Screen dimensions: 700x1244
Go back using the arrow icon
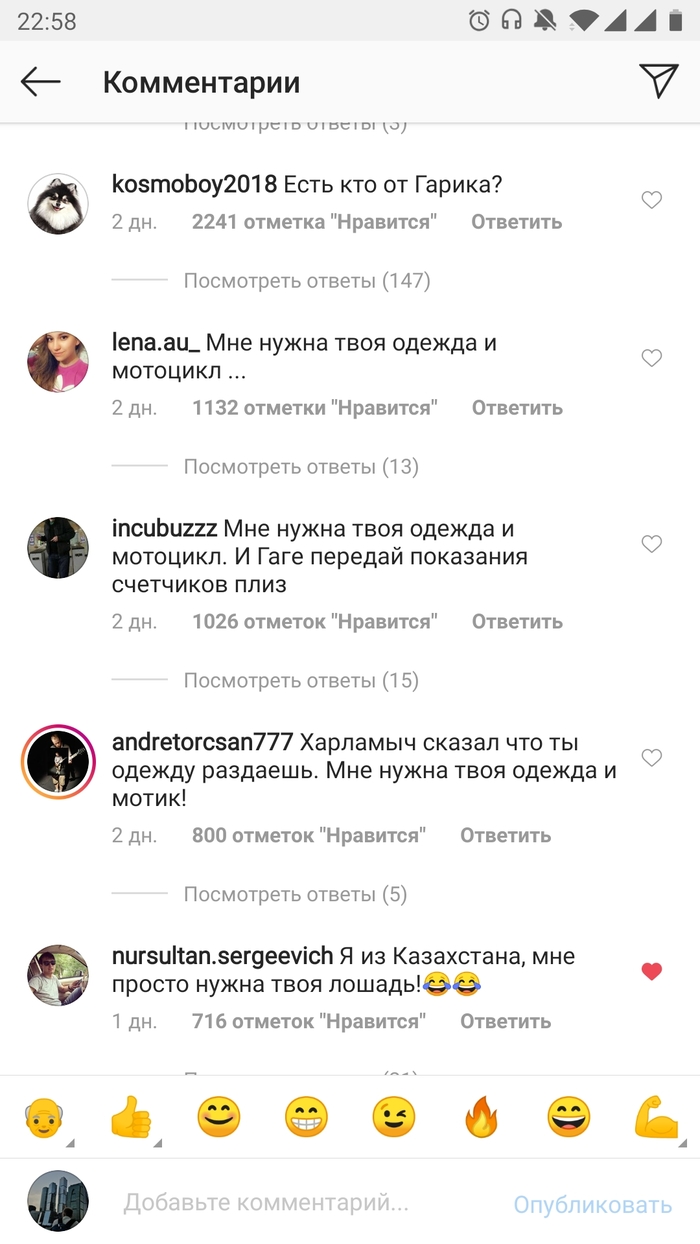coord(41,82)
